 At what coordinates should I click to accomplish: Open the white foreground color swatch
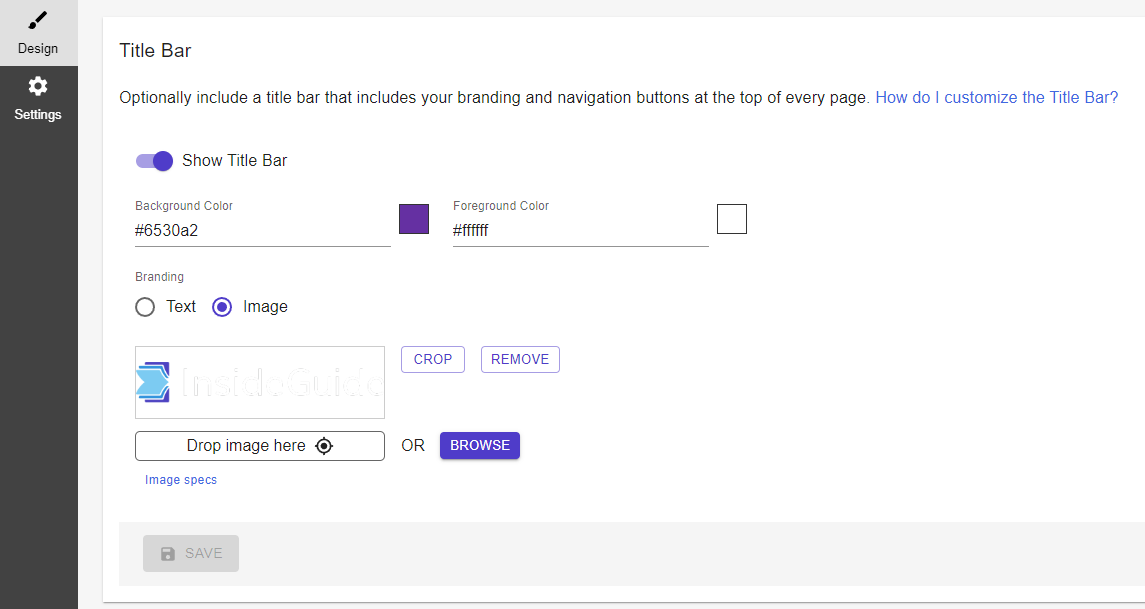[732, 219]
